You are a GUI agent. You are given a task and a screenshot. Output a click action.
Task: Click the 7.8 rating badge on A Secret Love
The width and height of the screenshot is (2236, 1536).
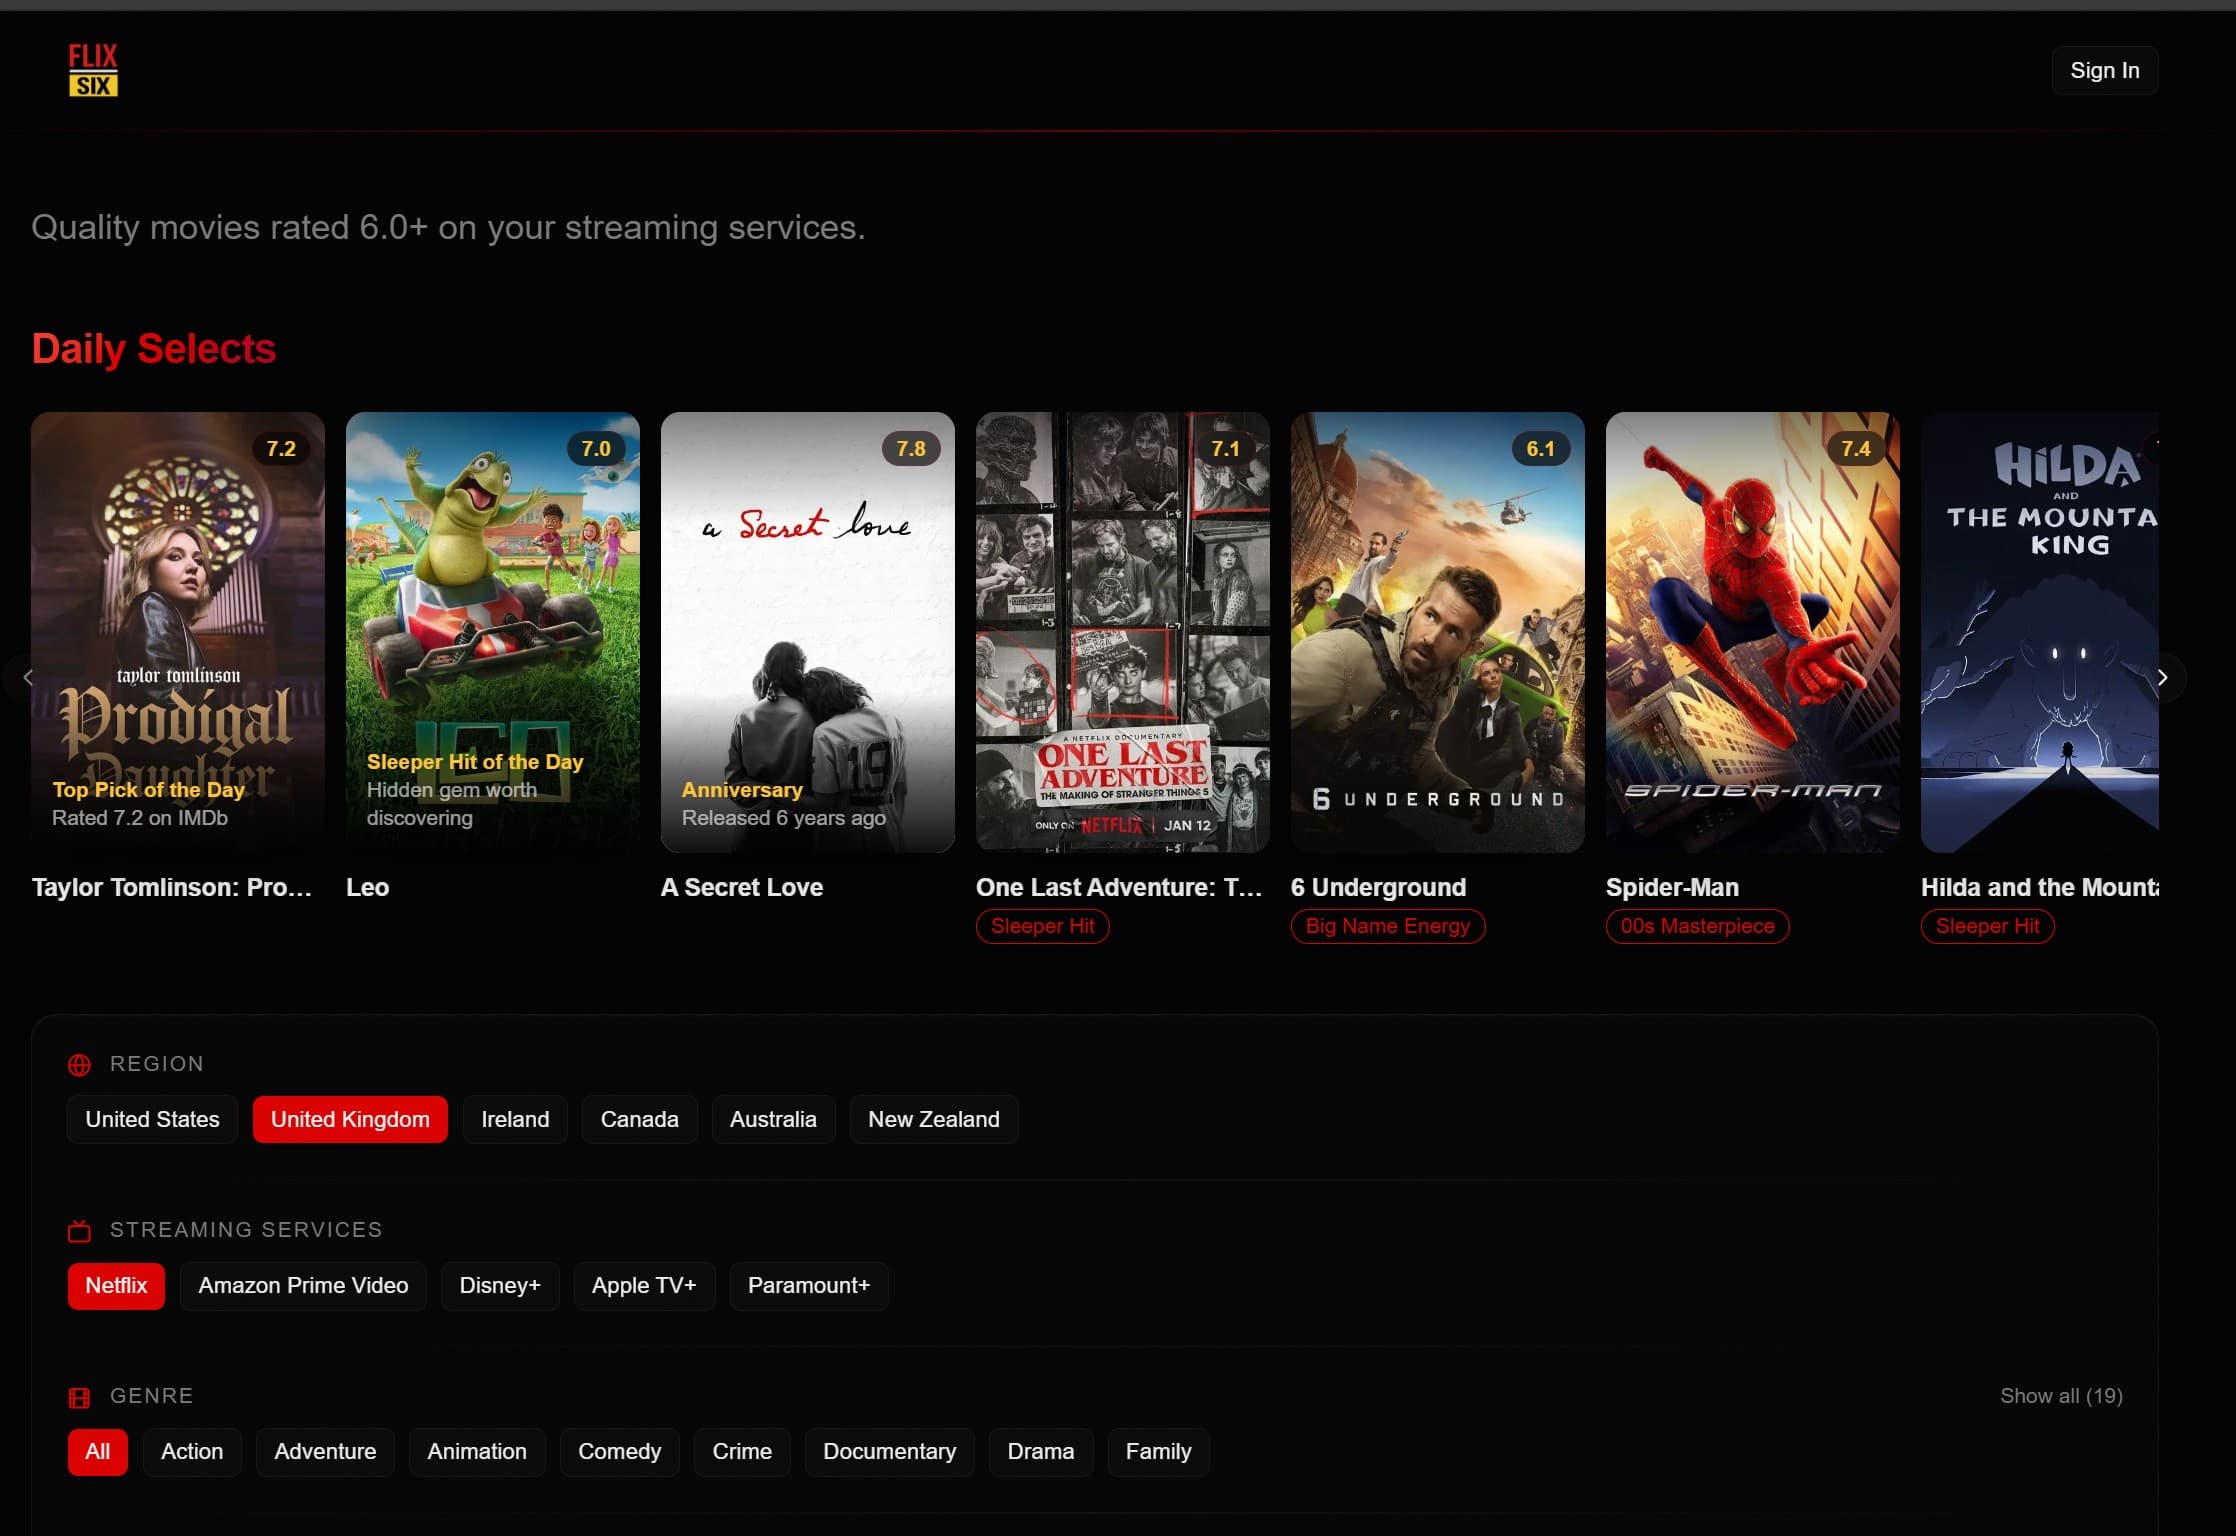911,449
